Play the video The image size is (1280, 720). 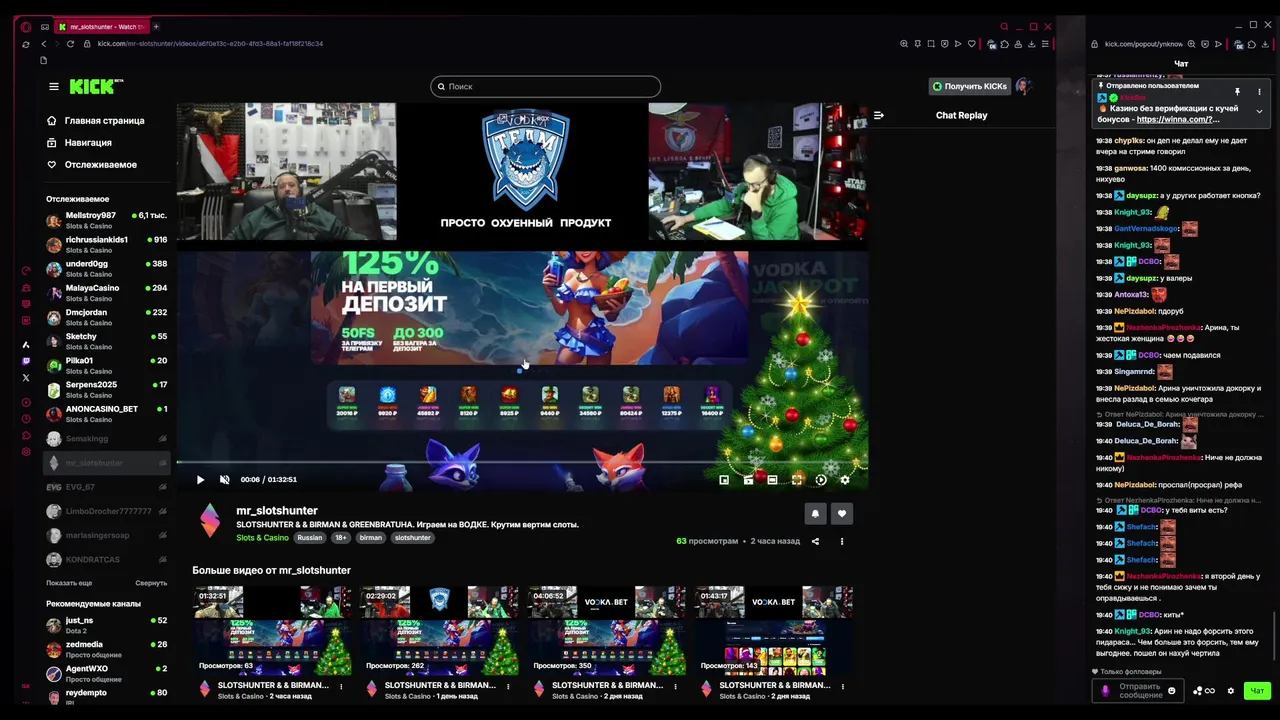point(200,480)
